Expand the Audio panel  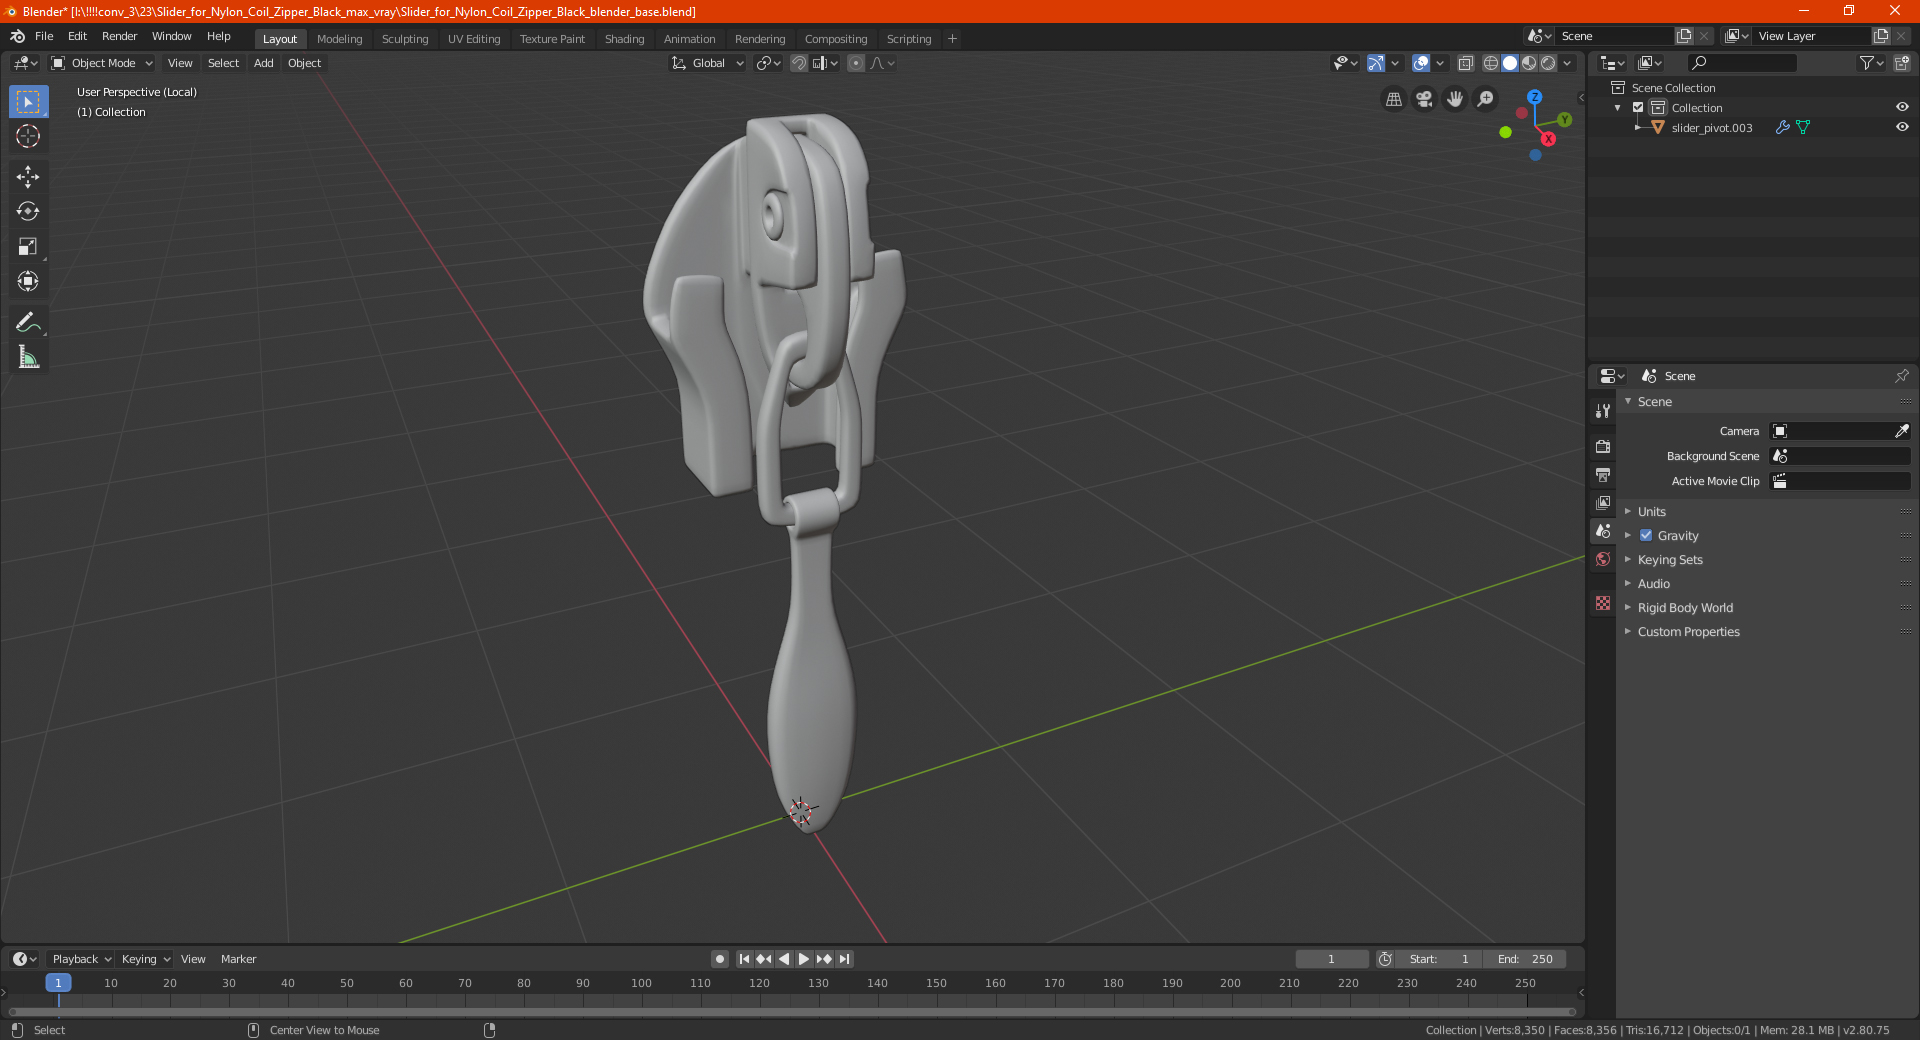tap(1653, 583)
